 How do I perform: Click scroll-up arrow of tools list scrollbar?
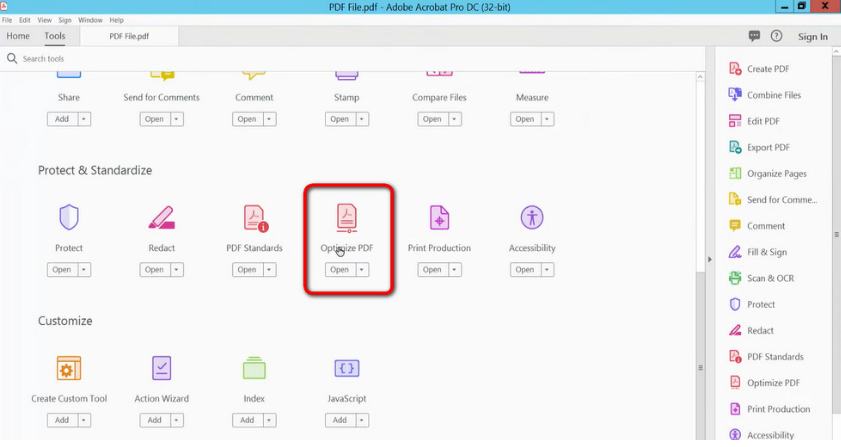click(700, 77)
